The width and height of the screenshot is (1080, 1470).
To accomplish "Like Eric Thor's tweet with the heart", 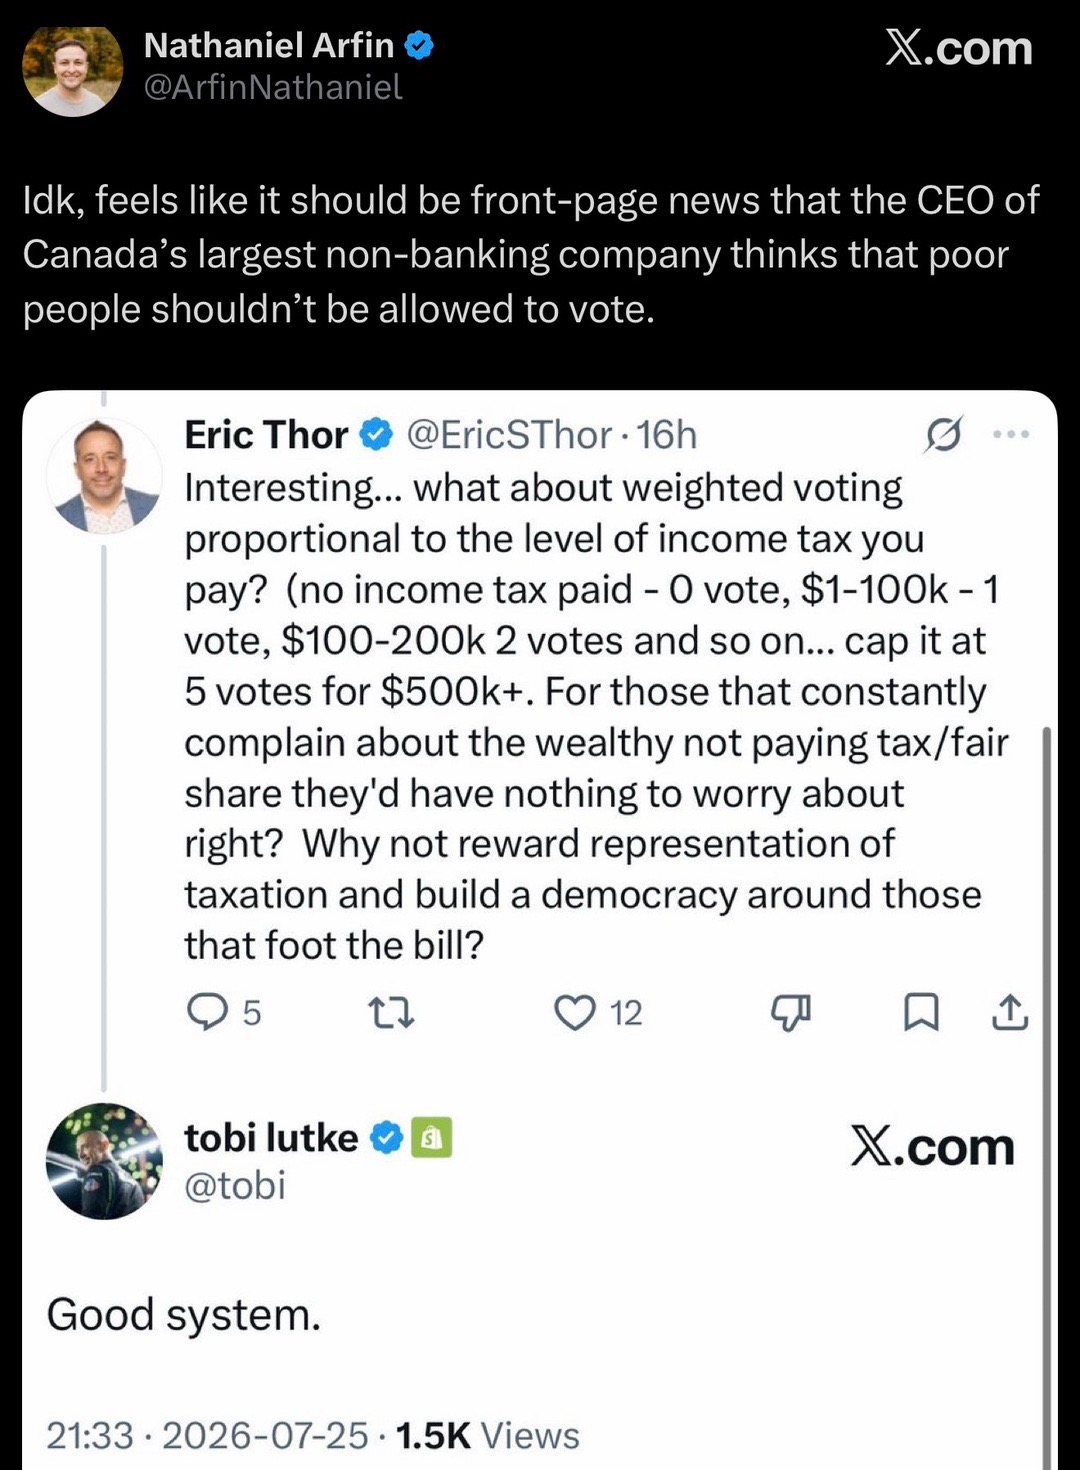I will [x=575, y=1013].
